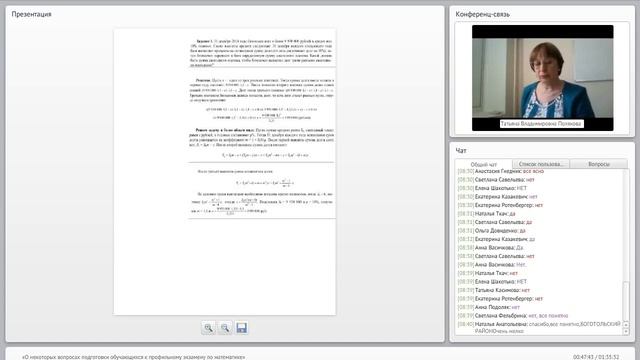Select message Ольга Довиденко: да
640x360 pixels.
pos(491,231)
